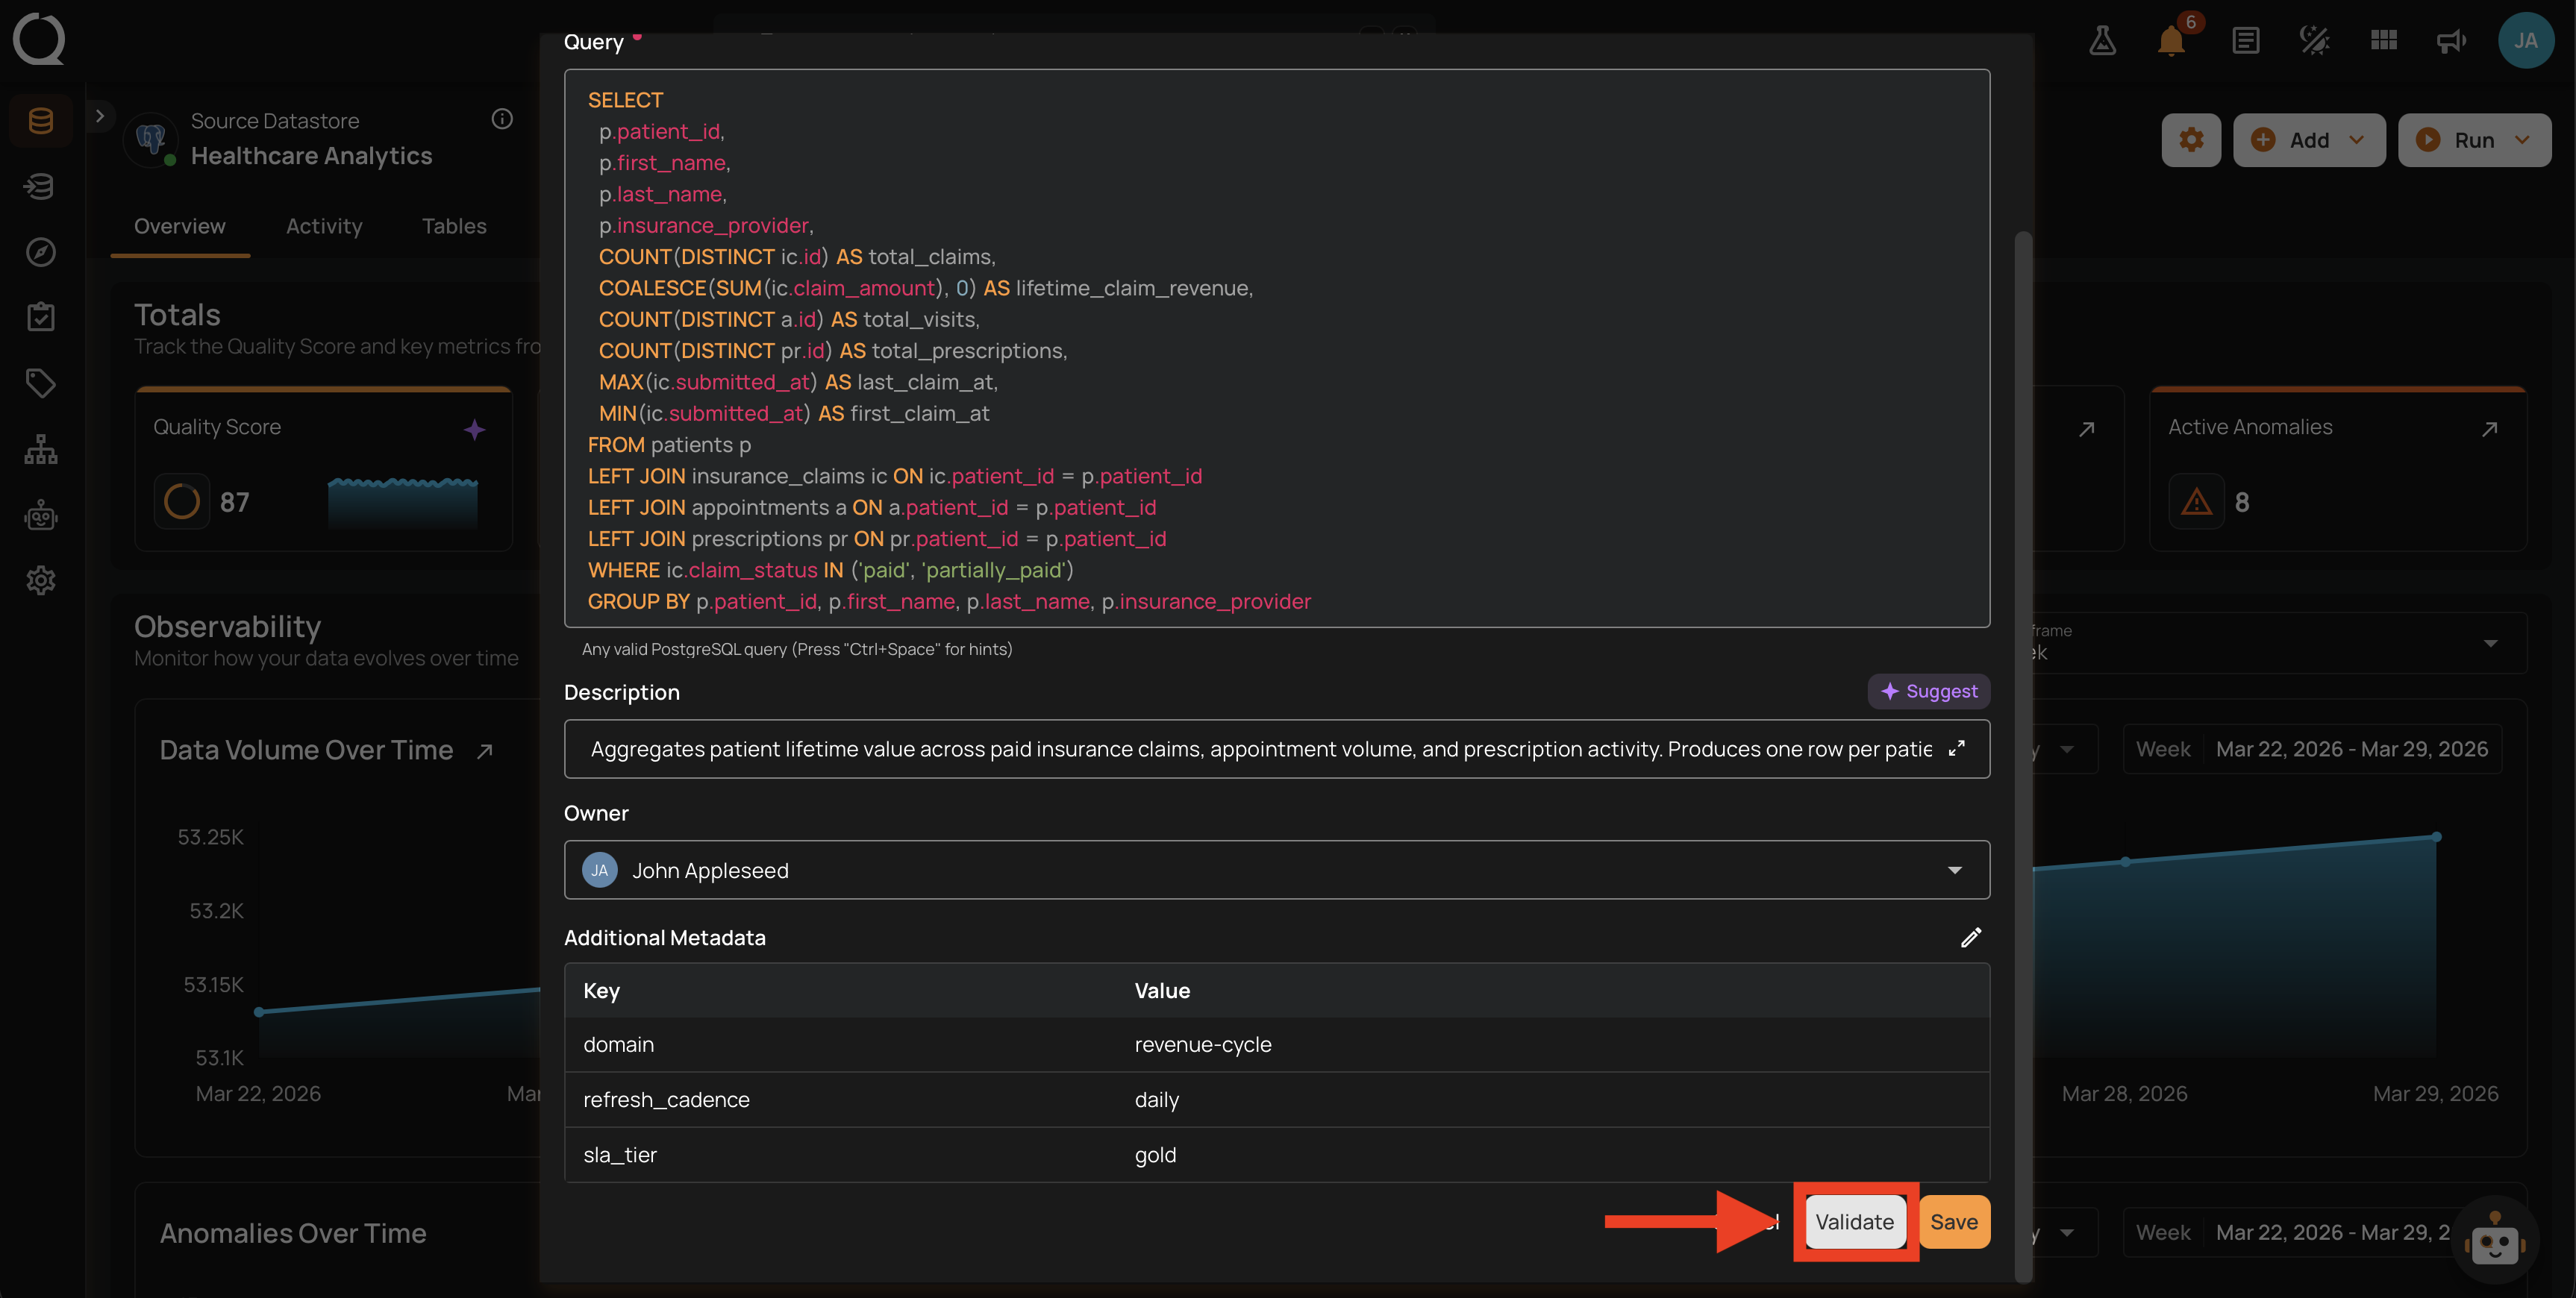Click the gold metadata value
Viewport: 2576px width, 1298px height.
tap(1155, 1154)
